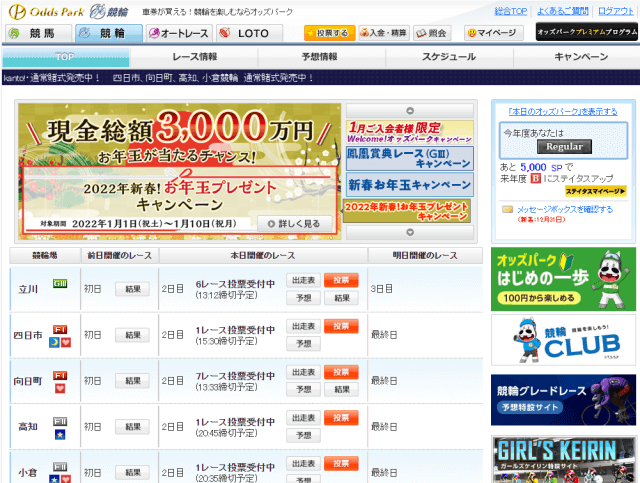Open the LOTO tab
This screenshot has width=640, height=483.
(249, 33)
